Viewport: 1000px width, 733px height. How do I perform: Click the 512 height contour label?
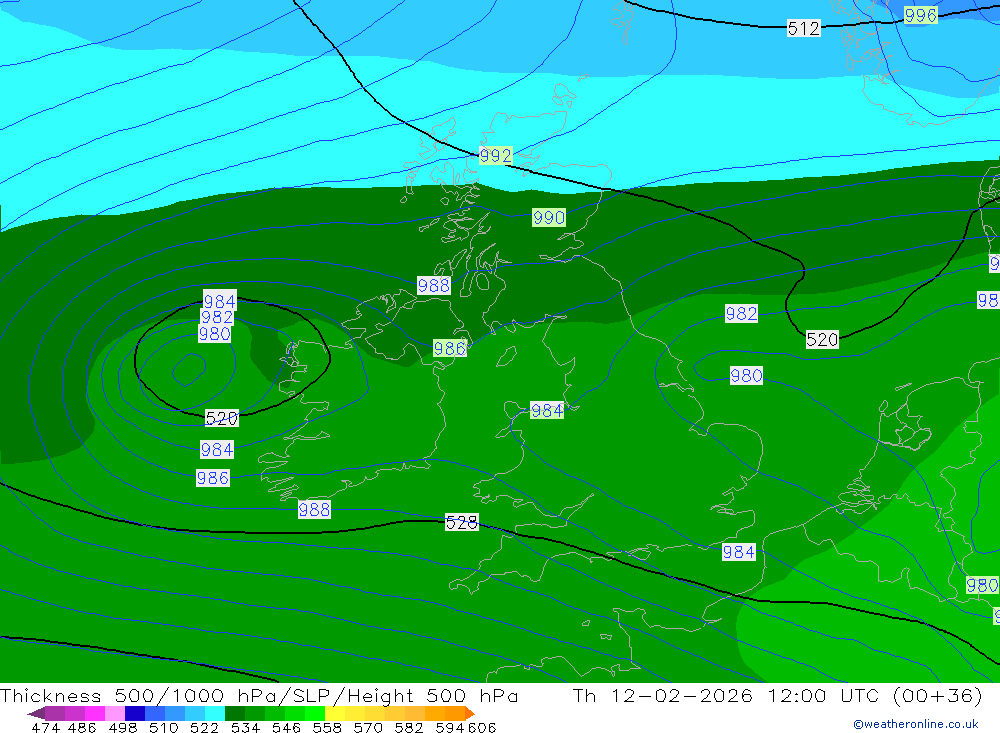coord(803,29)
